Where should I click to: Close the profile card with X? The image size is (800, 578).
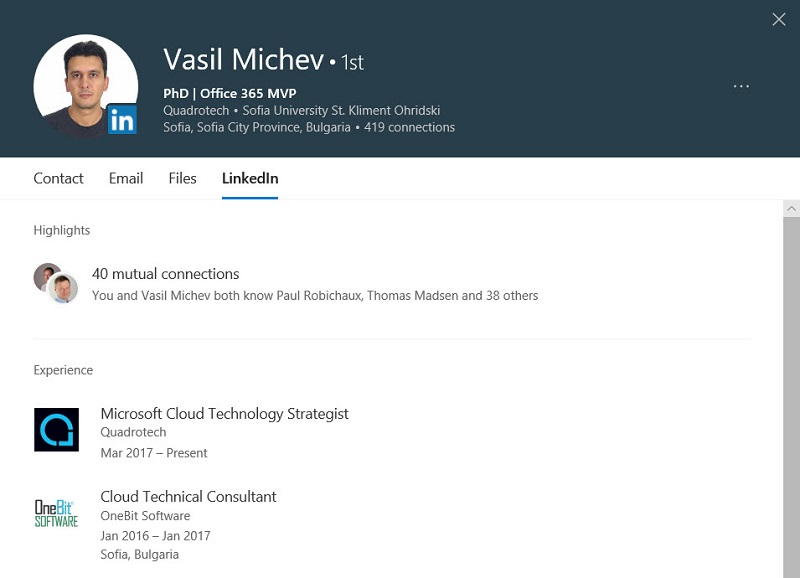779,19
